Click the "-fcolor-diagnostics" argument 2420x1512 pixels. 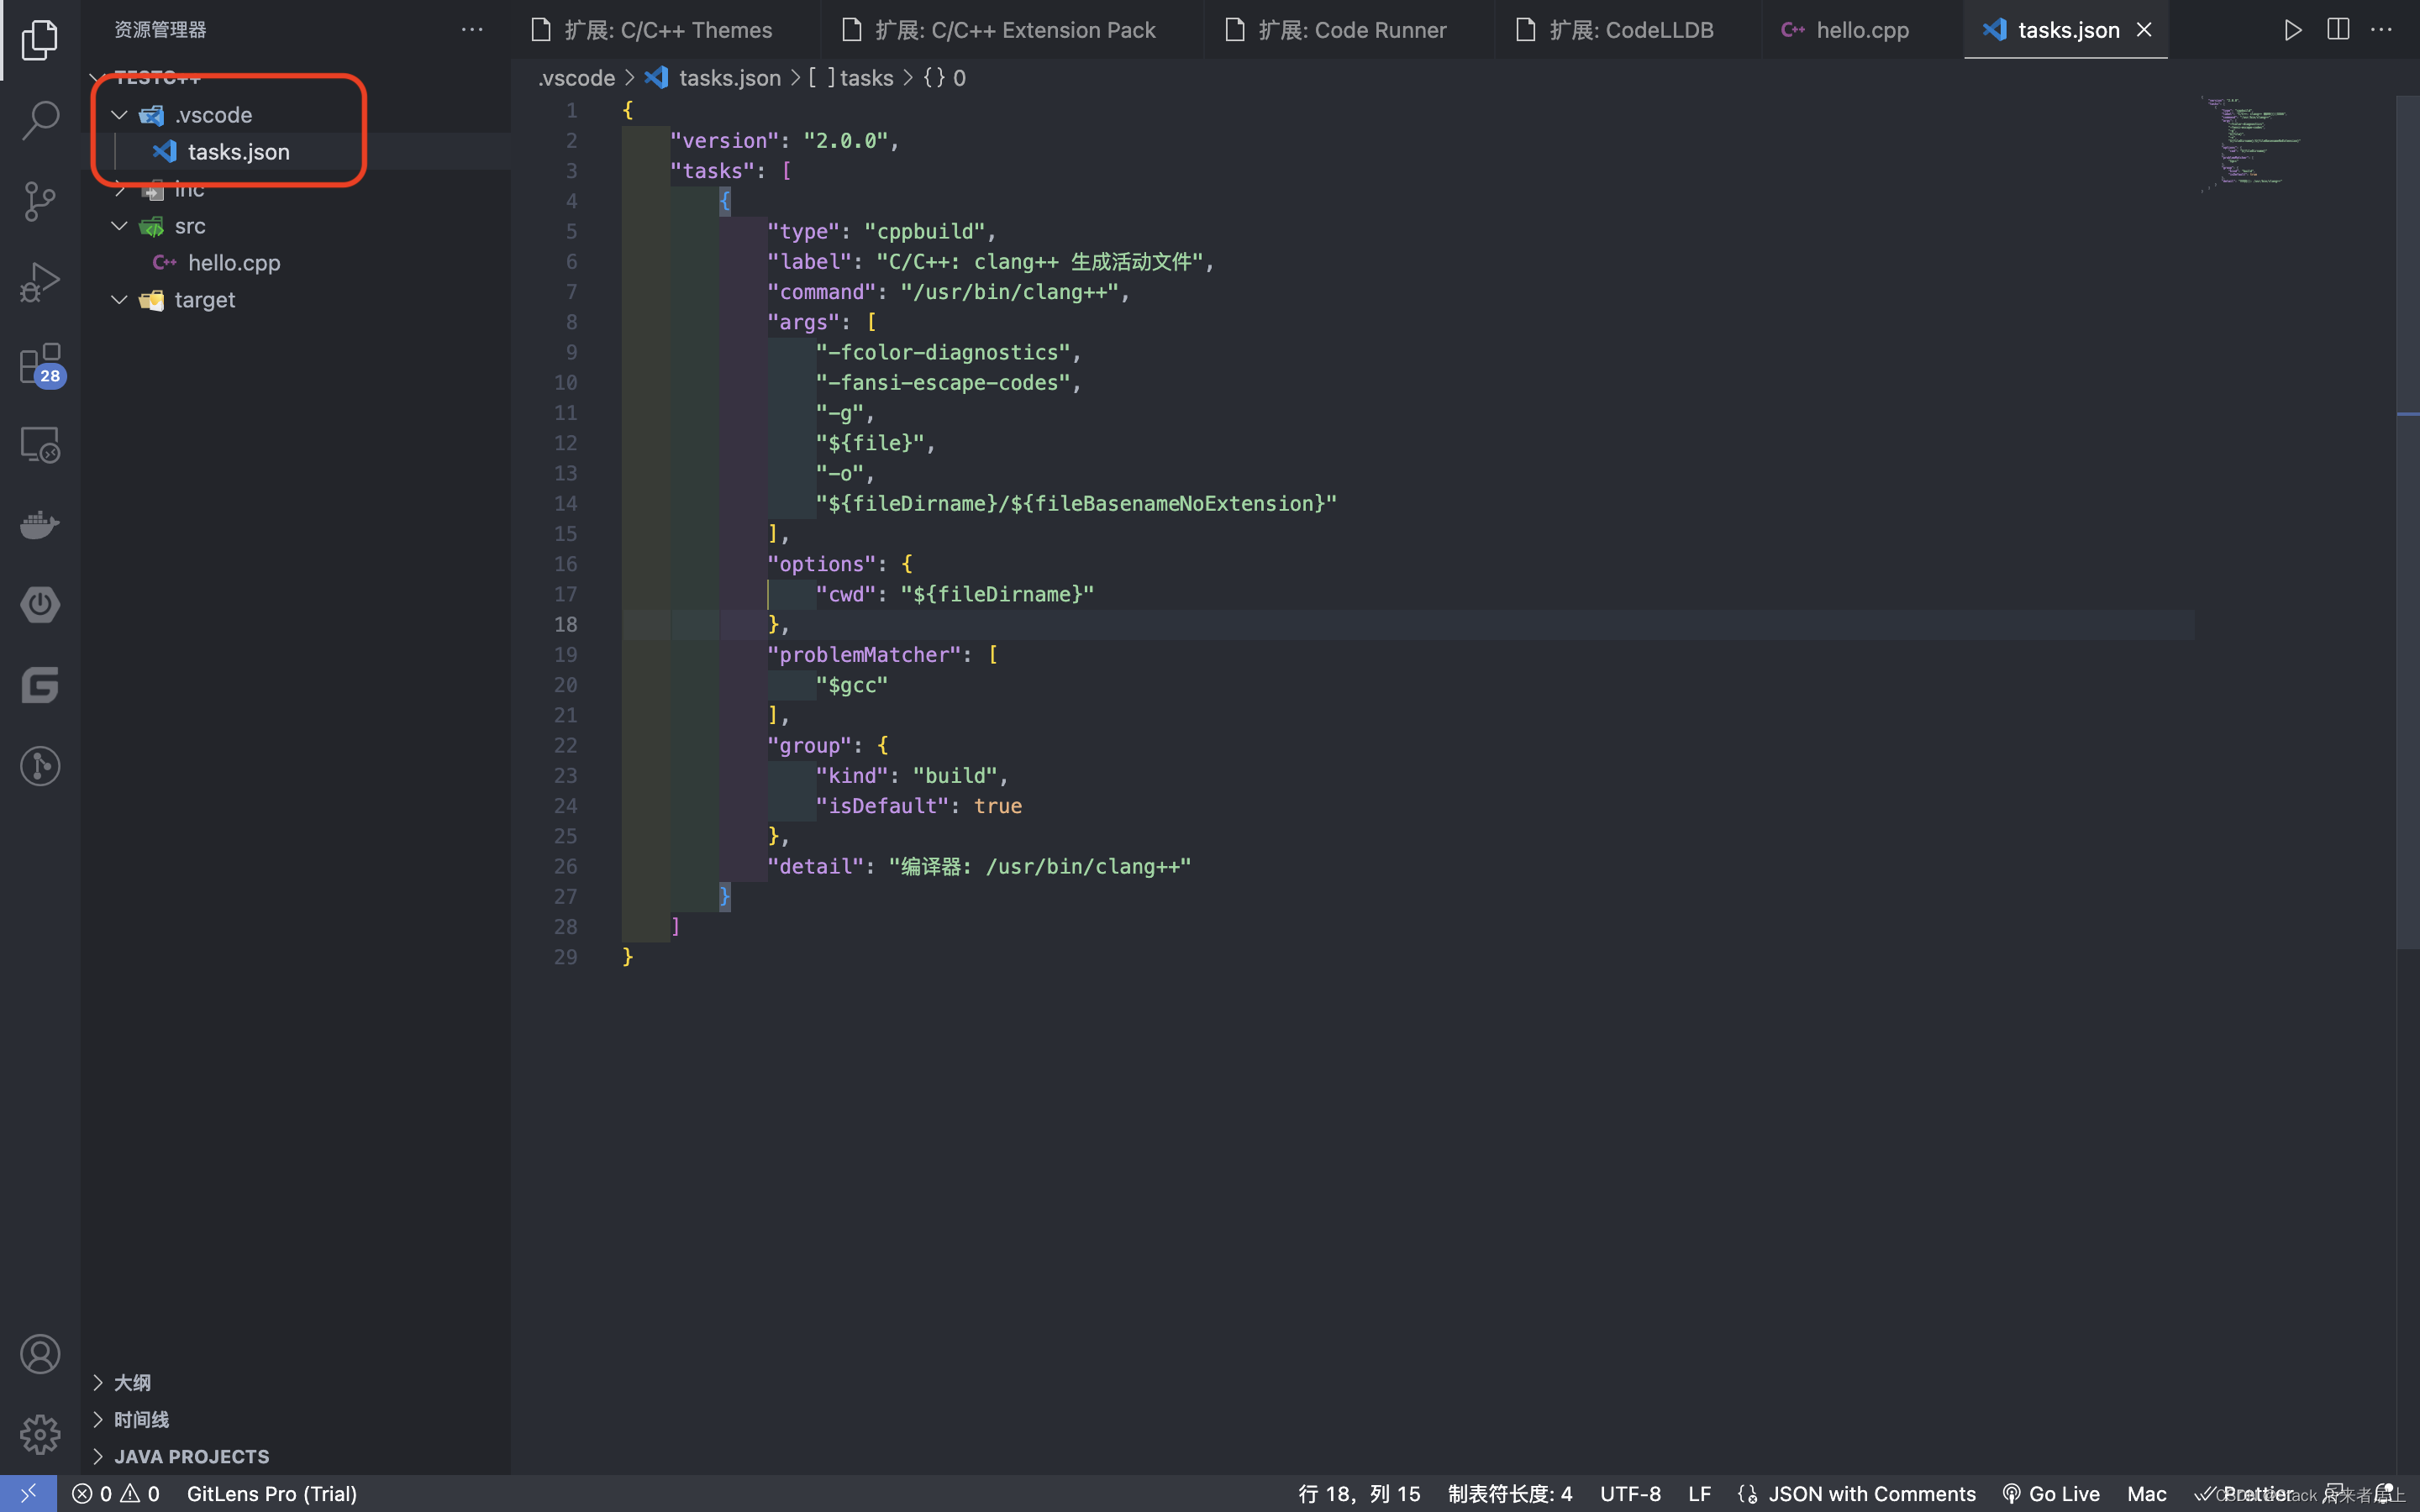(943, 352)
